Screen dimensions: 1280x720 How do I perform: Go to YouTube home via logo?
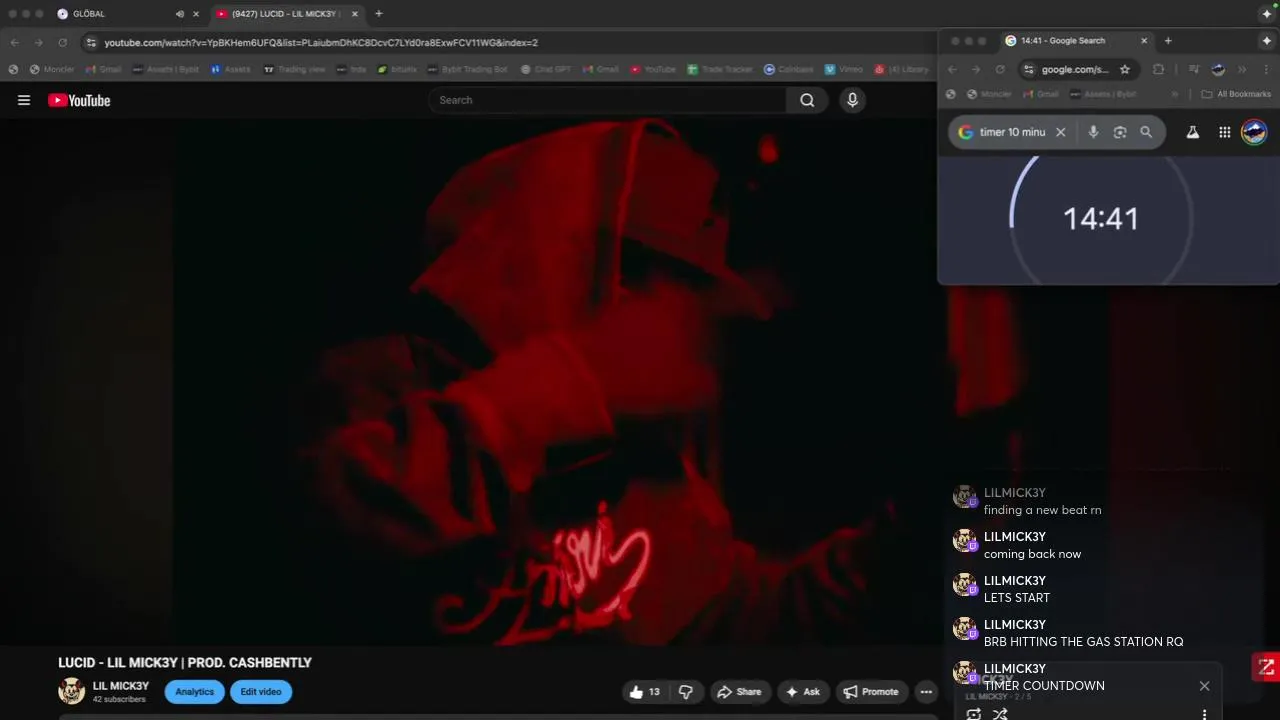point(79,100)
